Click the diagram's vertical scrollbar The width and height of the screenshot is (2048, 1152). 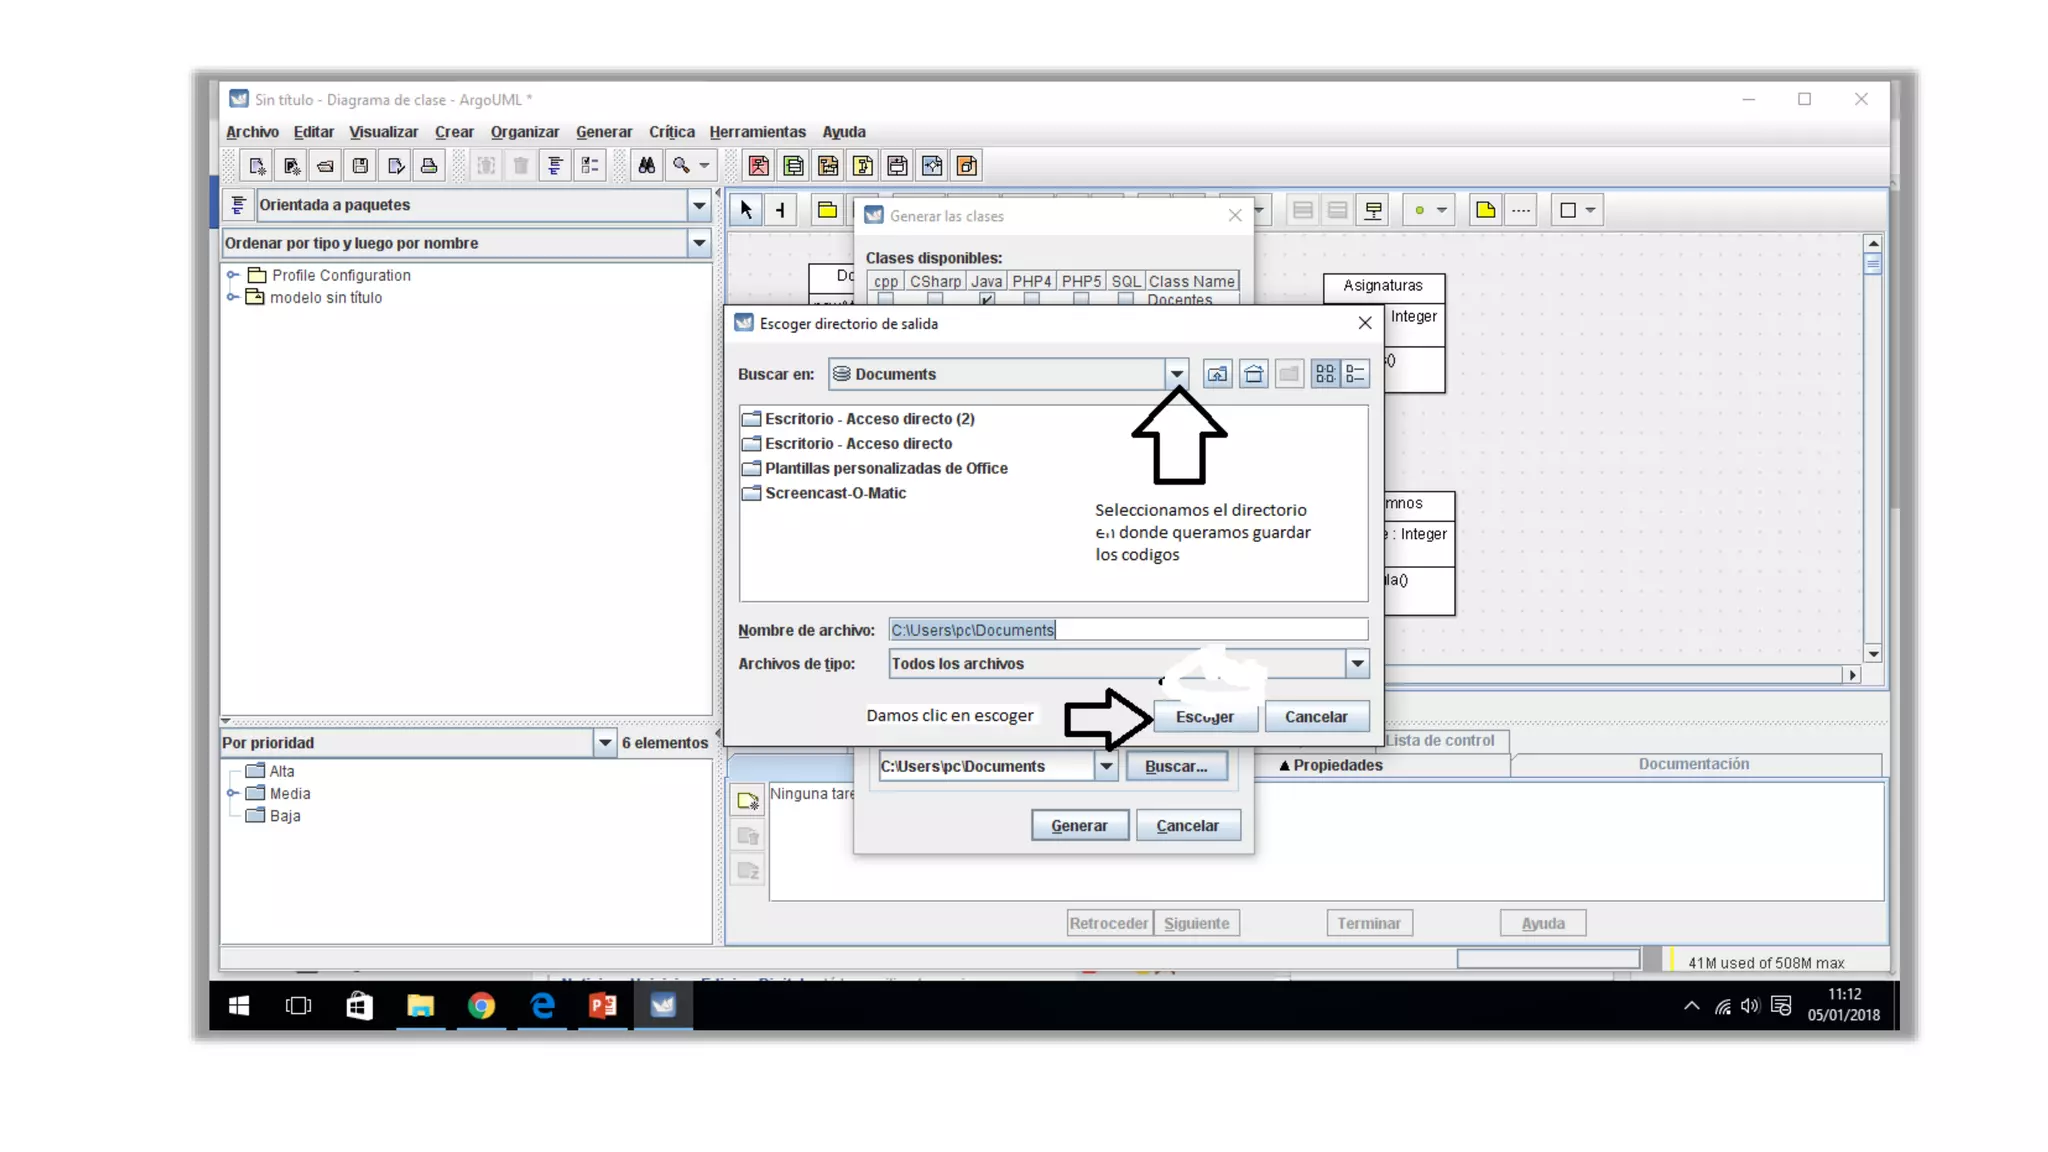pos(1873,450)
